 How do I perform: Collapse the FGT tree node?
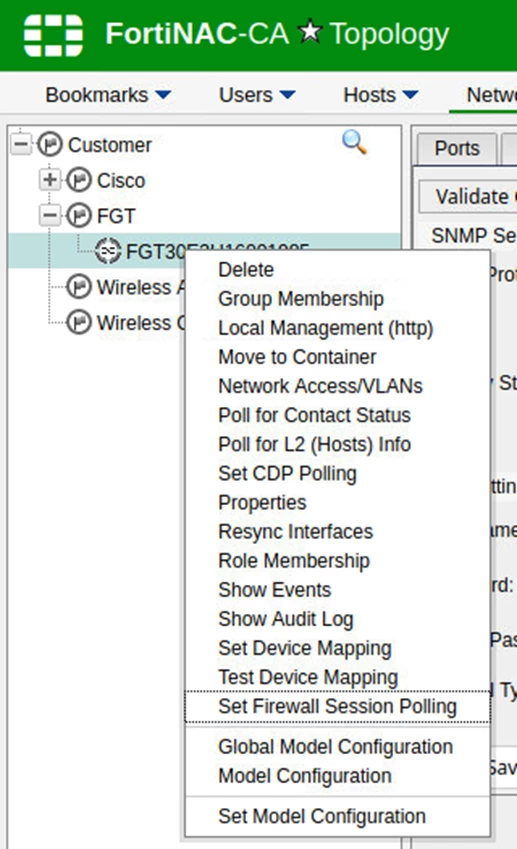[x=49, y=215]
